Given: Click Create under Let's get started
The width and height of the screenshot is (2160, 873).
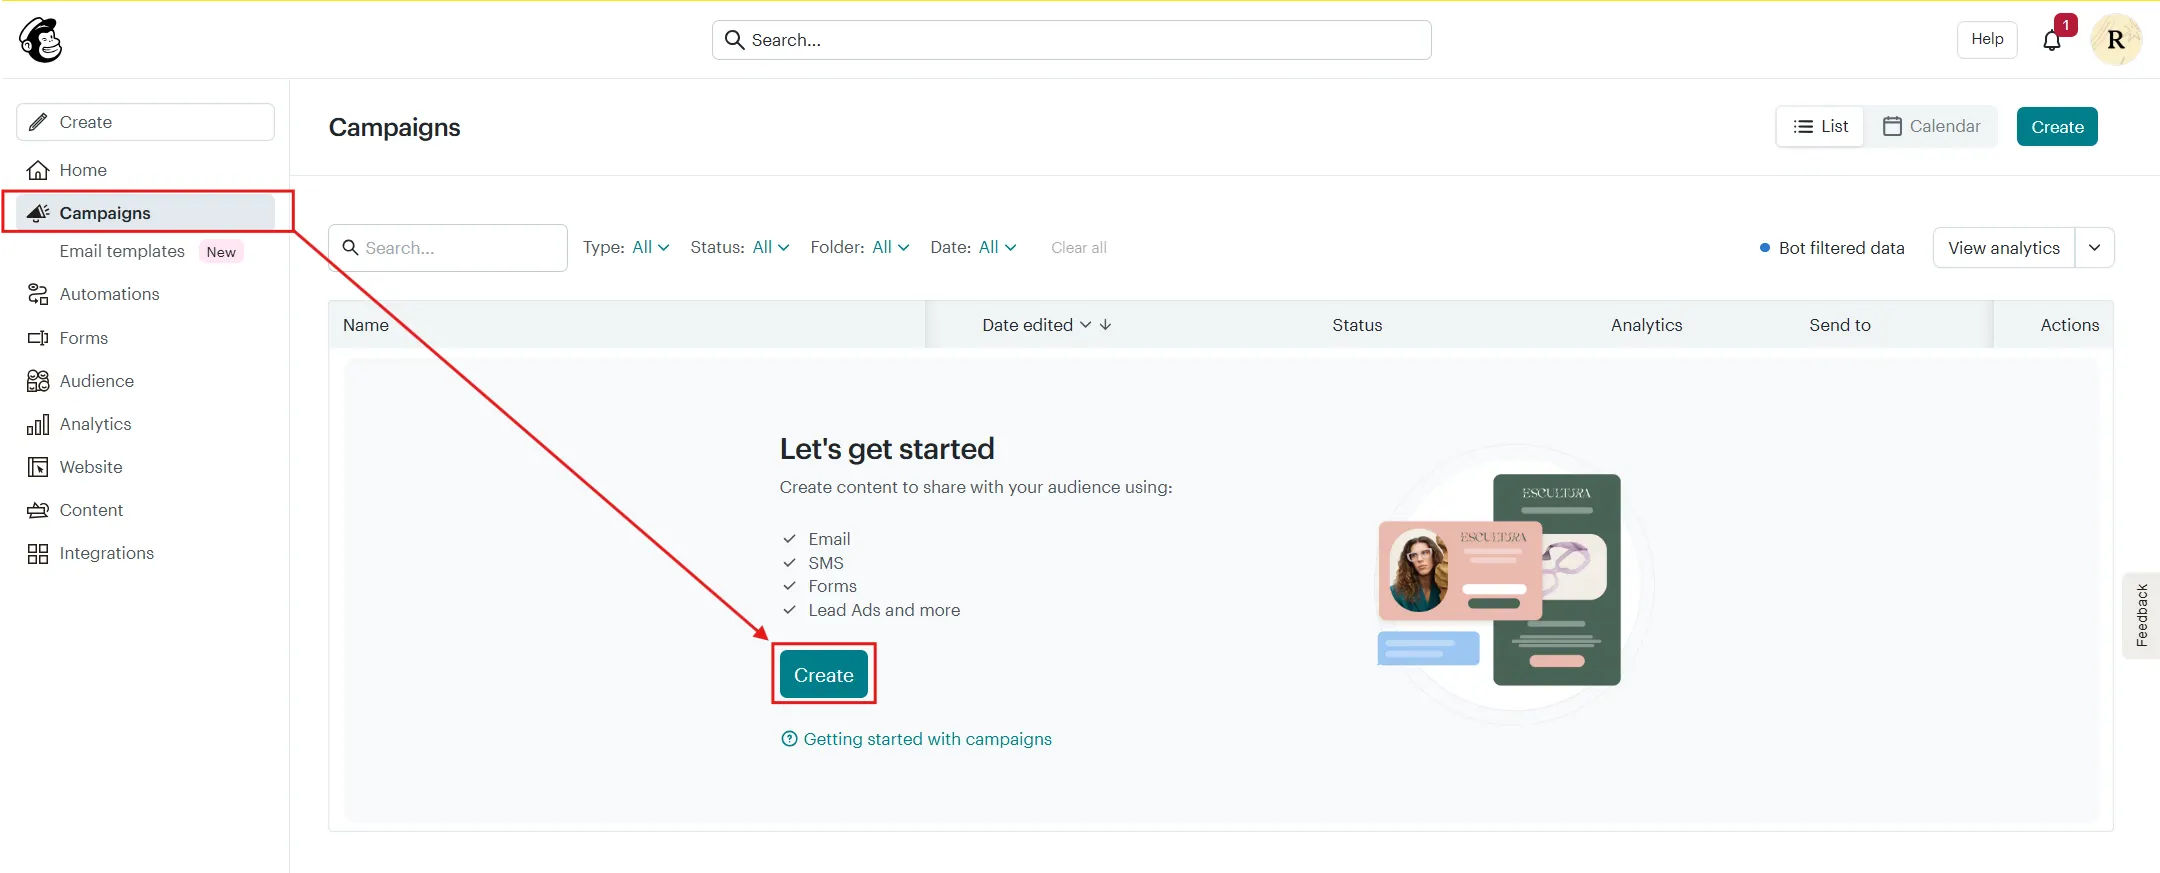Looking at the screenshot, I should coord(824,675).
